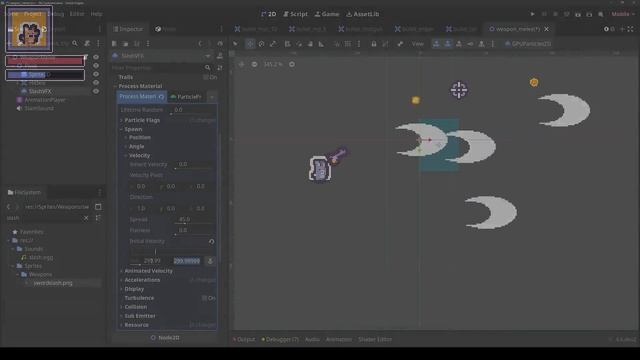
Task: Switch to the Node dock tab
Action: [x=165, y=29]
